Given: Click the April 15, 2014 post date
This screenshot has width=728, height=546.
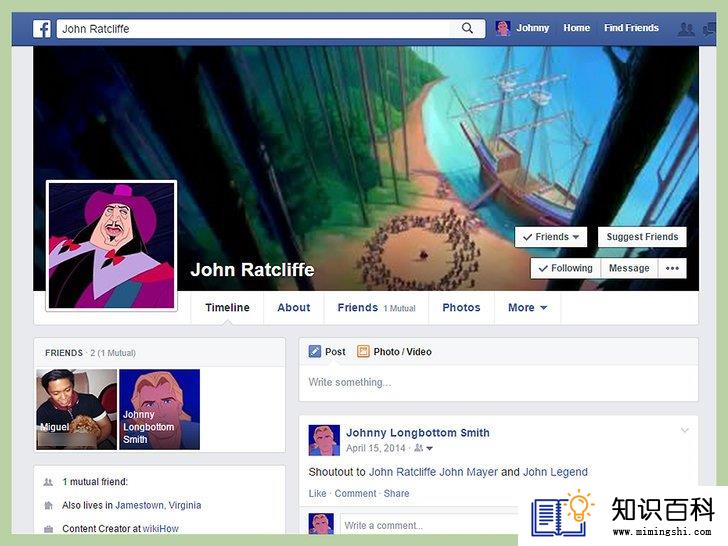Looking at the screenshot, I should click(376, 448).
